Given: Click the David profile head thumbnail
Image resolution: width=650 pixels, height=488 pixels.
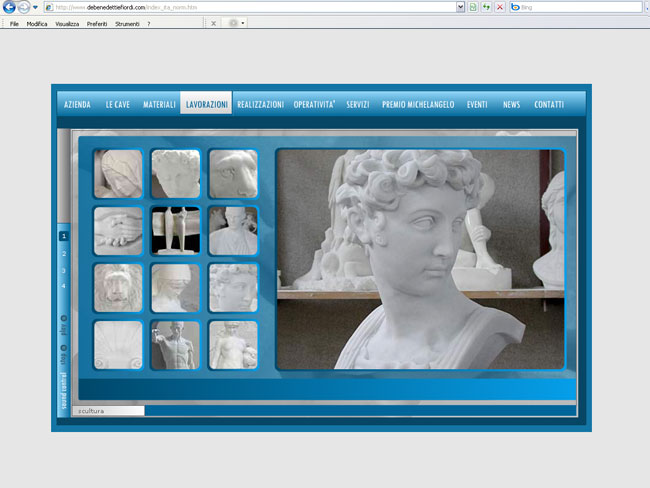Looking at the screenshot, I should [233, 288].
